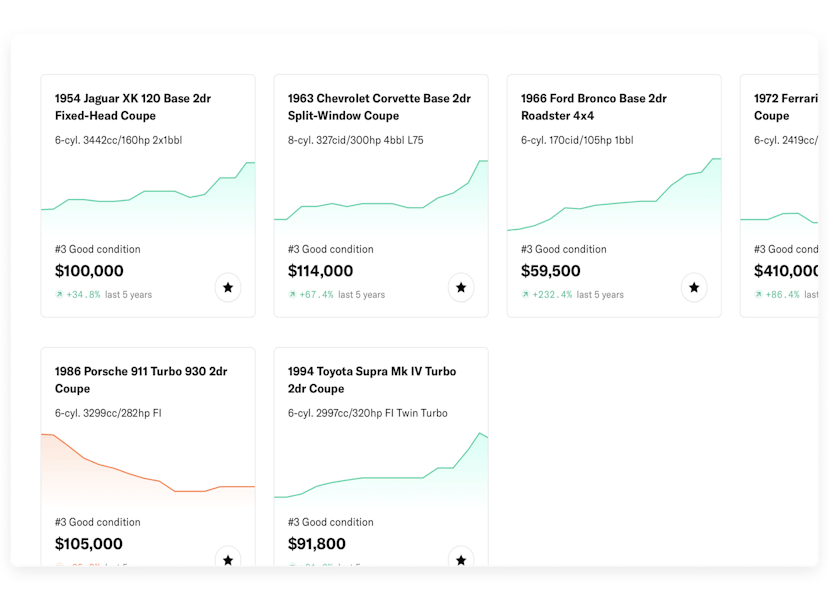Click the Corvette +67.4% change label
Image resolution: width=828 pixels, height=598 pixels.
[316, 295]
